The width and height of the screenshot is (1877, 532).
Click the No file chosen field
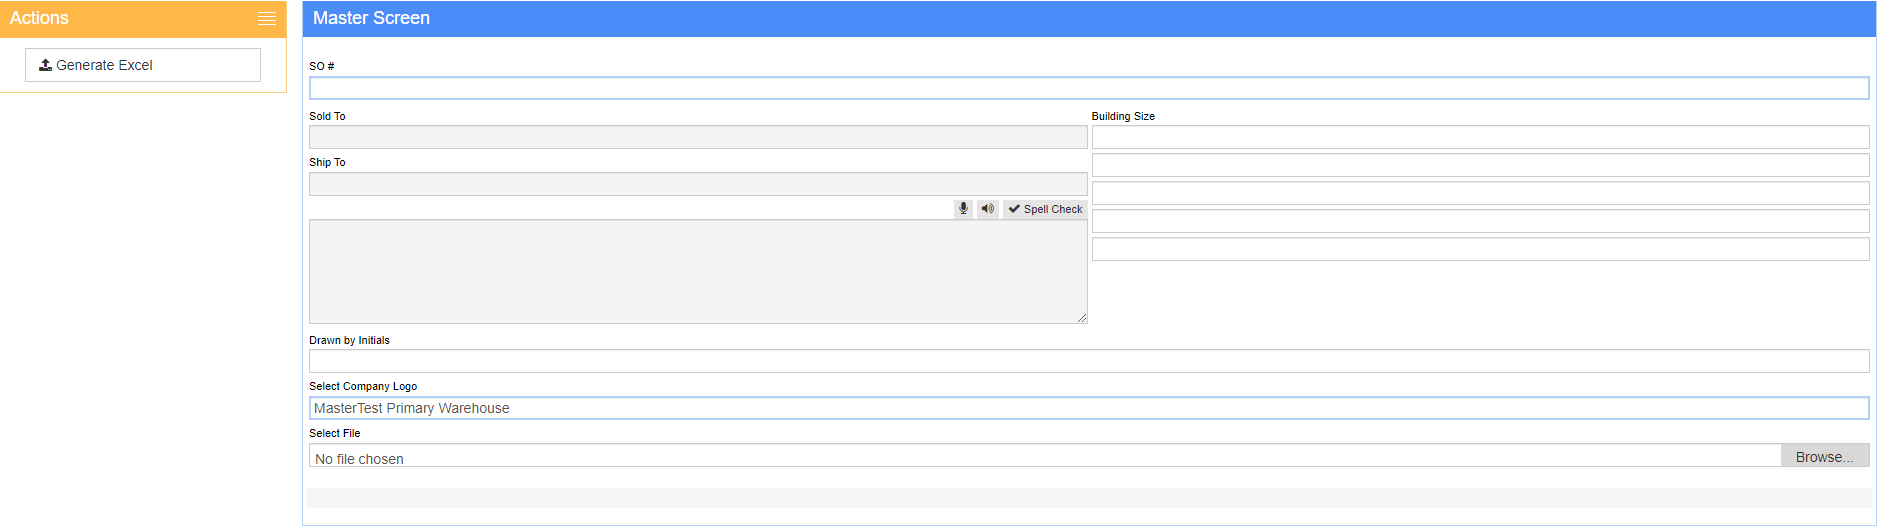[x=1045, y=457]
